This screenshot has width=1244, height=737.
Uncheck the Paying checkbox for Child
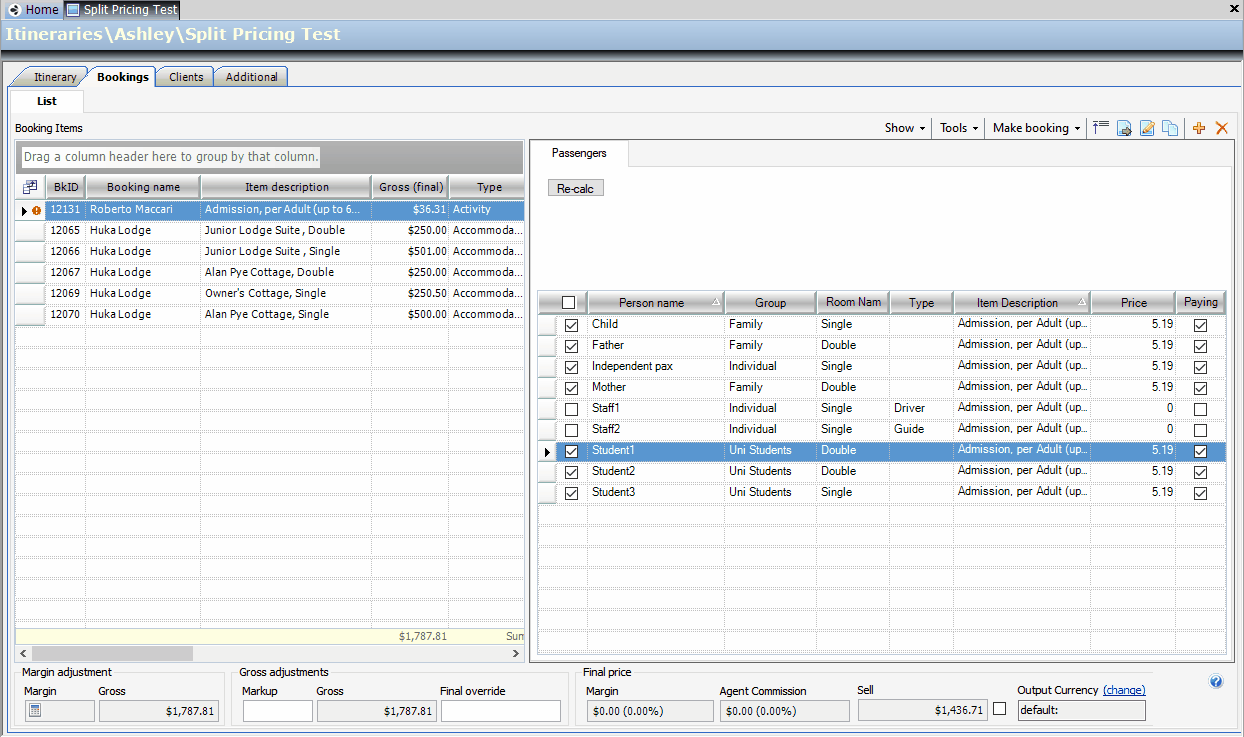[x=1200, y=325]
